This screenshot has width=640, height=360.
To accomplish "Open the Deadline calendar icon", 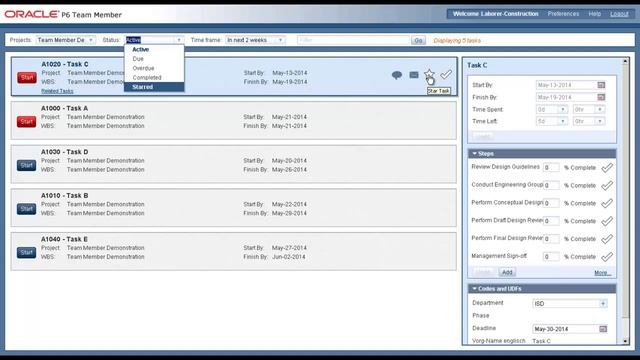I will (603, 329).
